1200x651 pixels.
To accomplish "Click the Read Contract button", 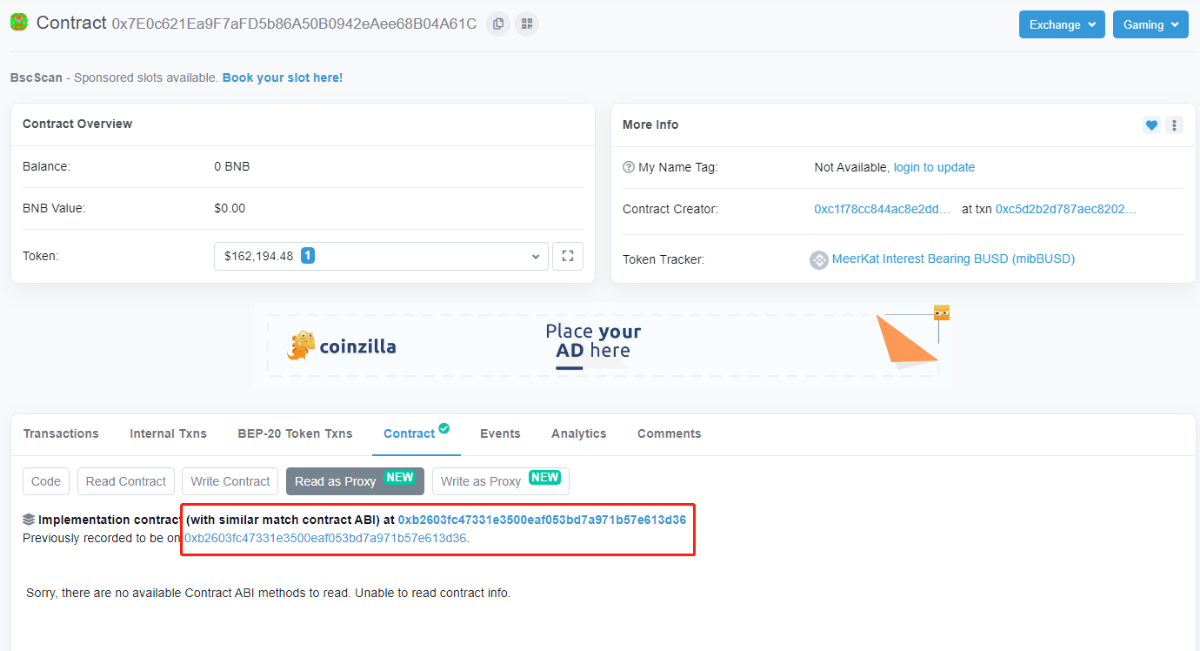I will coord(126,481).
